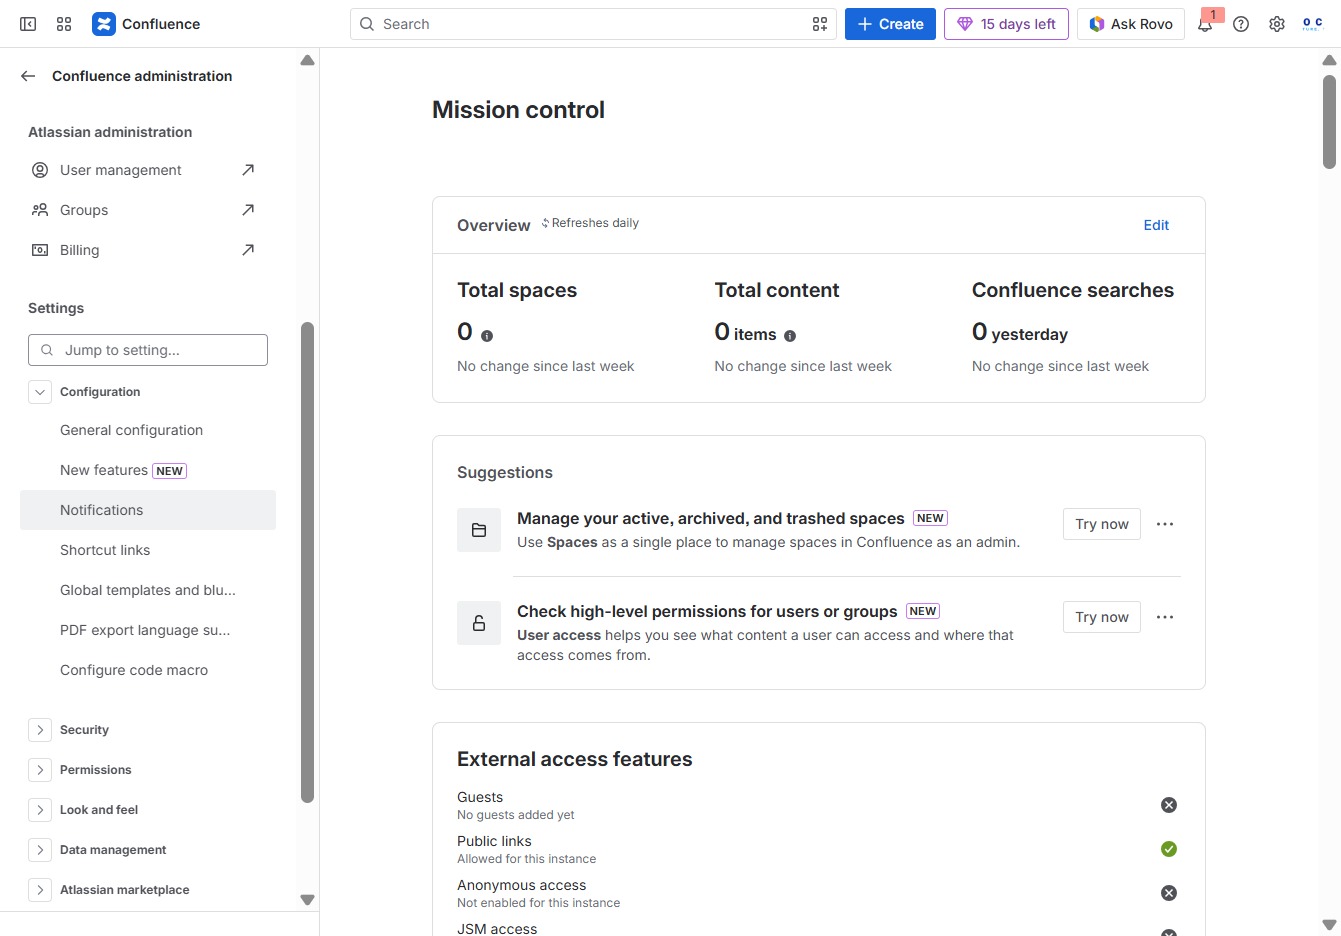Focus the Jump to setting field

pyautogui.click(x=148, y=350)
